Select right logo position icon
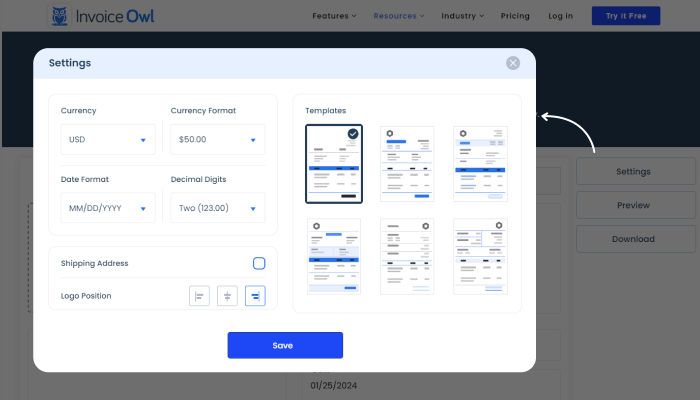 click(x=255, y=296)
